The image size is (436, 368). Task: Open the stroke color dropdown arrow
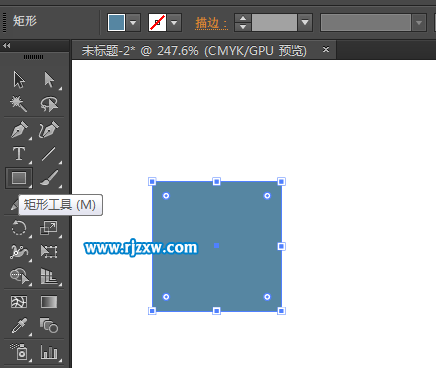click(174, 23)
